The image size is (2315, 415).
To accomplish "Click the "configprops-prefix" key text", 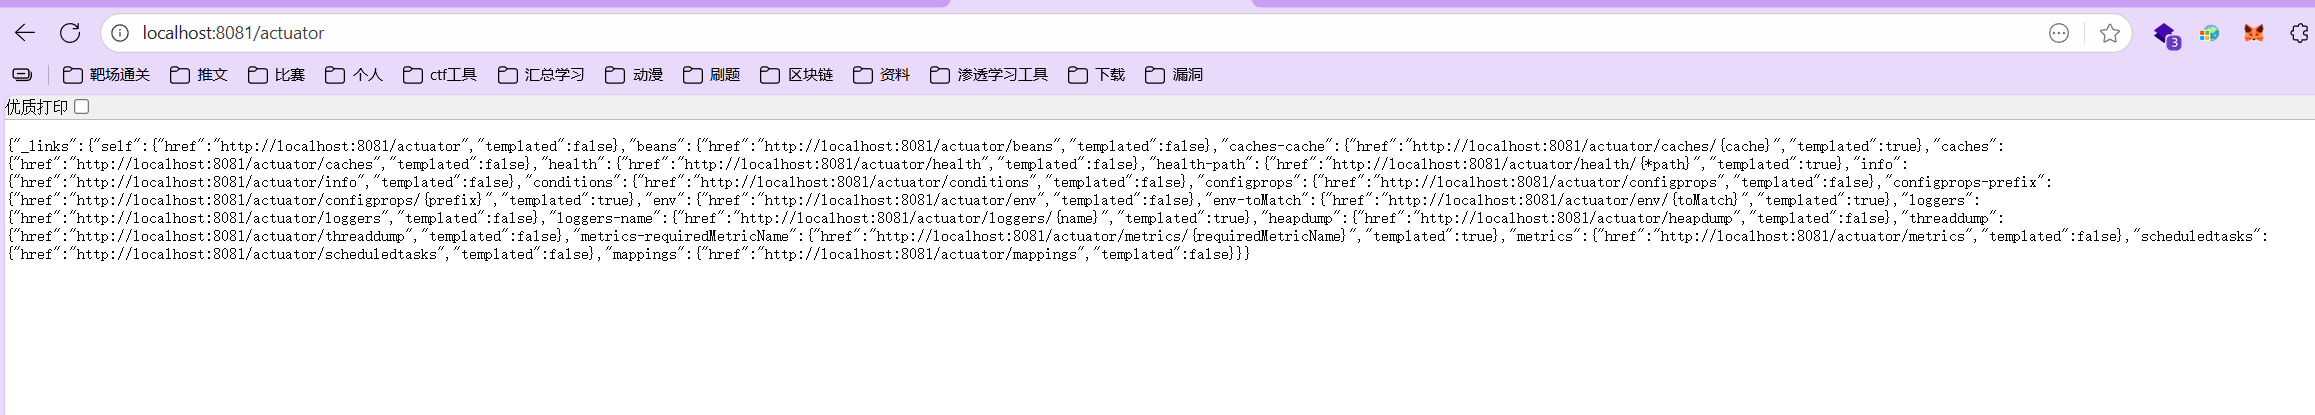I will pos(1964,182).
